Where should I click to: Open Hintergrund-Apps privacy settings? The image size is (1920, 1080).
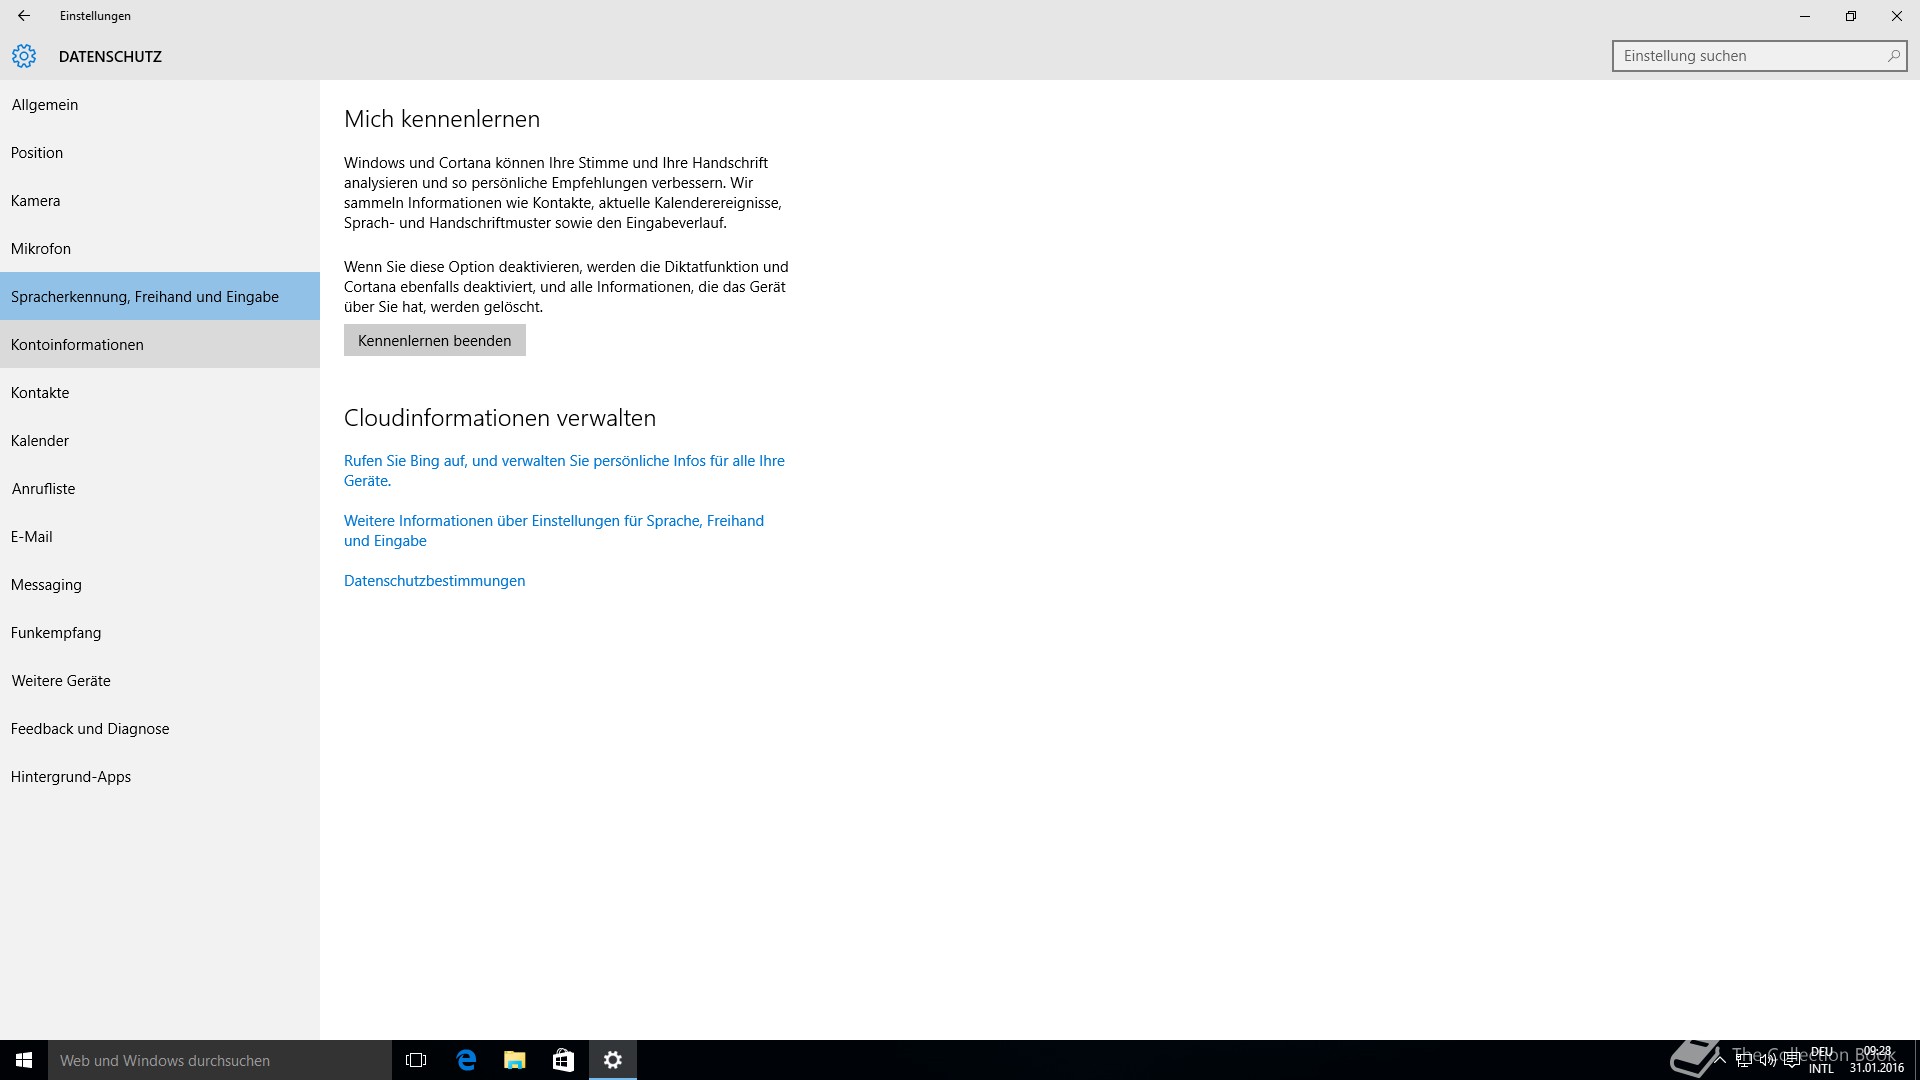pos(71,777)
